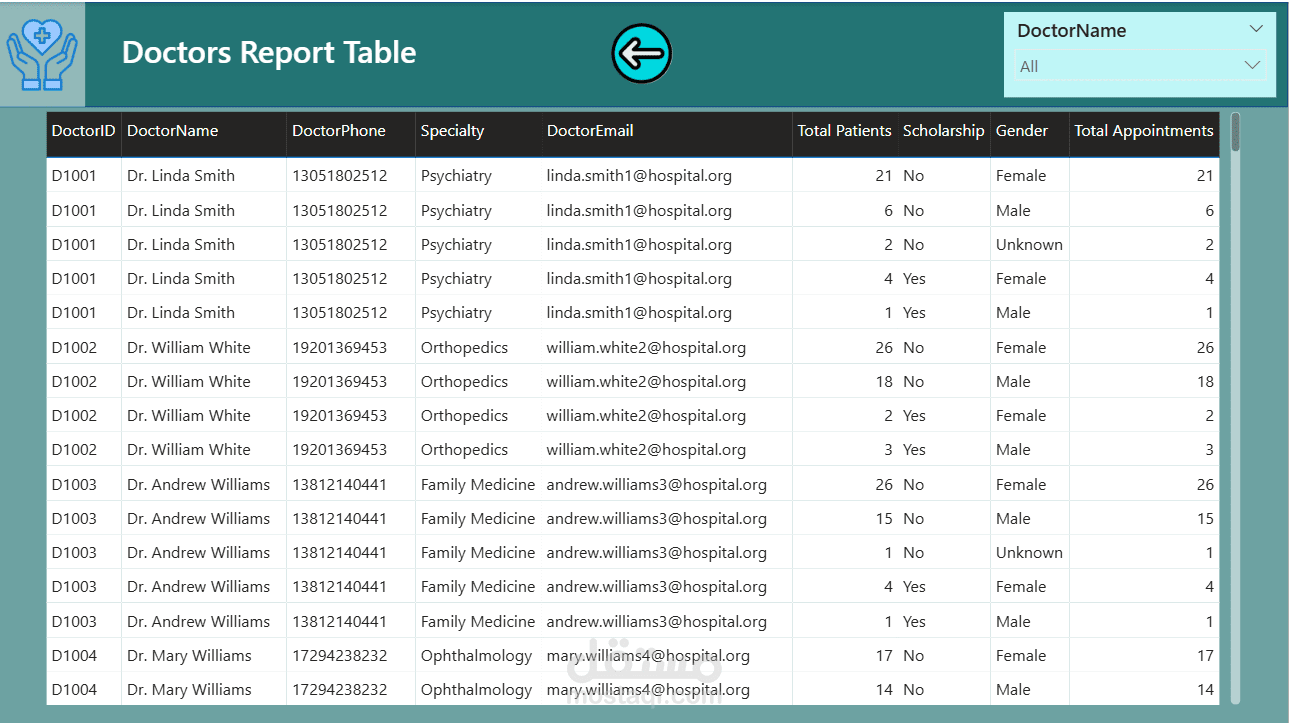
Task: Click D1002 in William White 18-patient row
Action: pyautogui.click(x=74, y=382)
